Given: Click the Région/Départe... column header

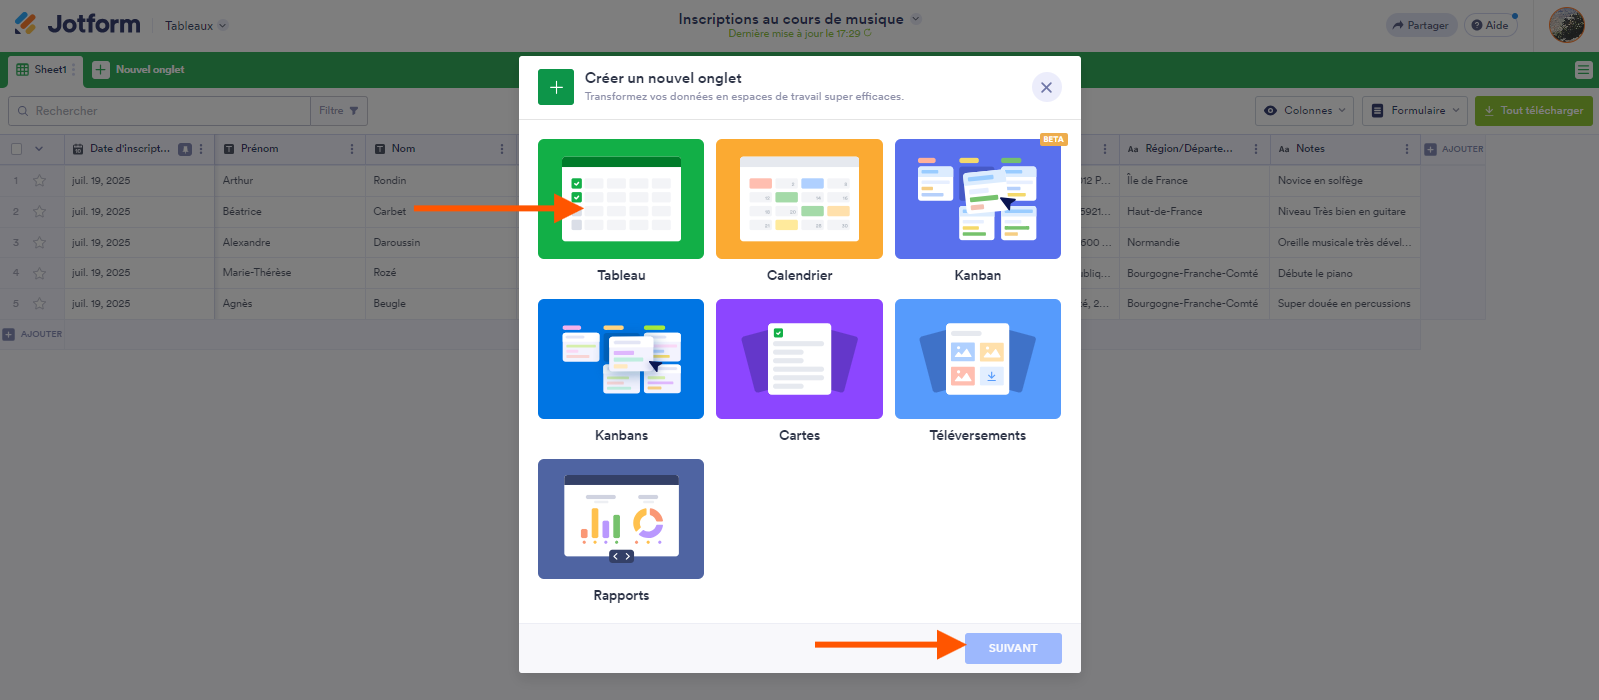Looking at the screenshot, I should tap(1194, 149).
